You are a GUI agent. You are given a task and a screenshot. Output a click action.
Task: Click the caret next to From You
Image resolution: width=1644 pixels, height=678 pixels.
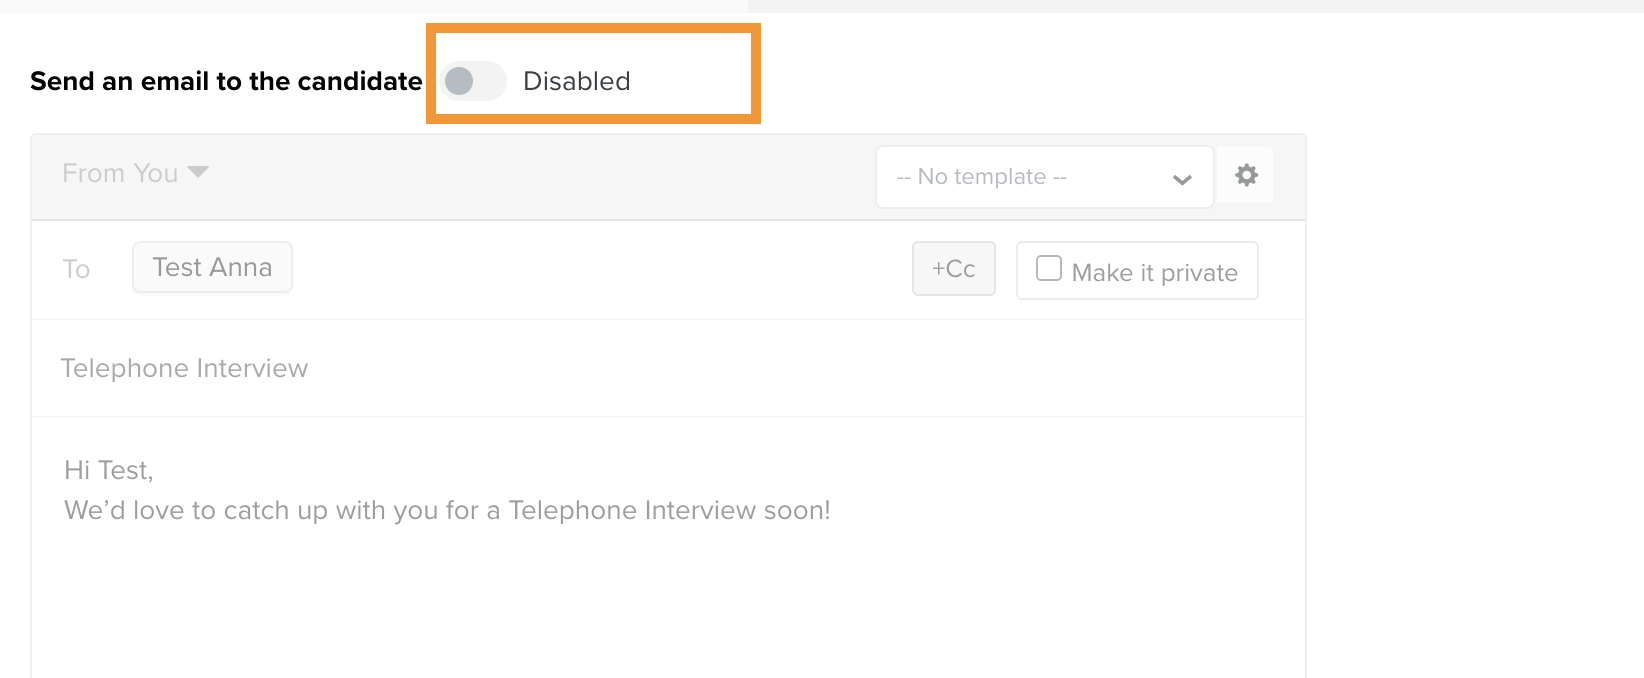tap(198, 172)
